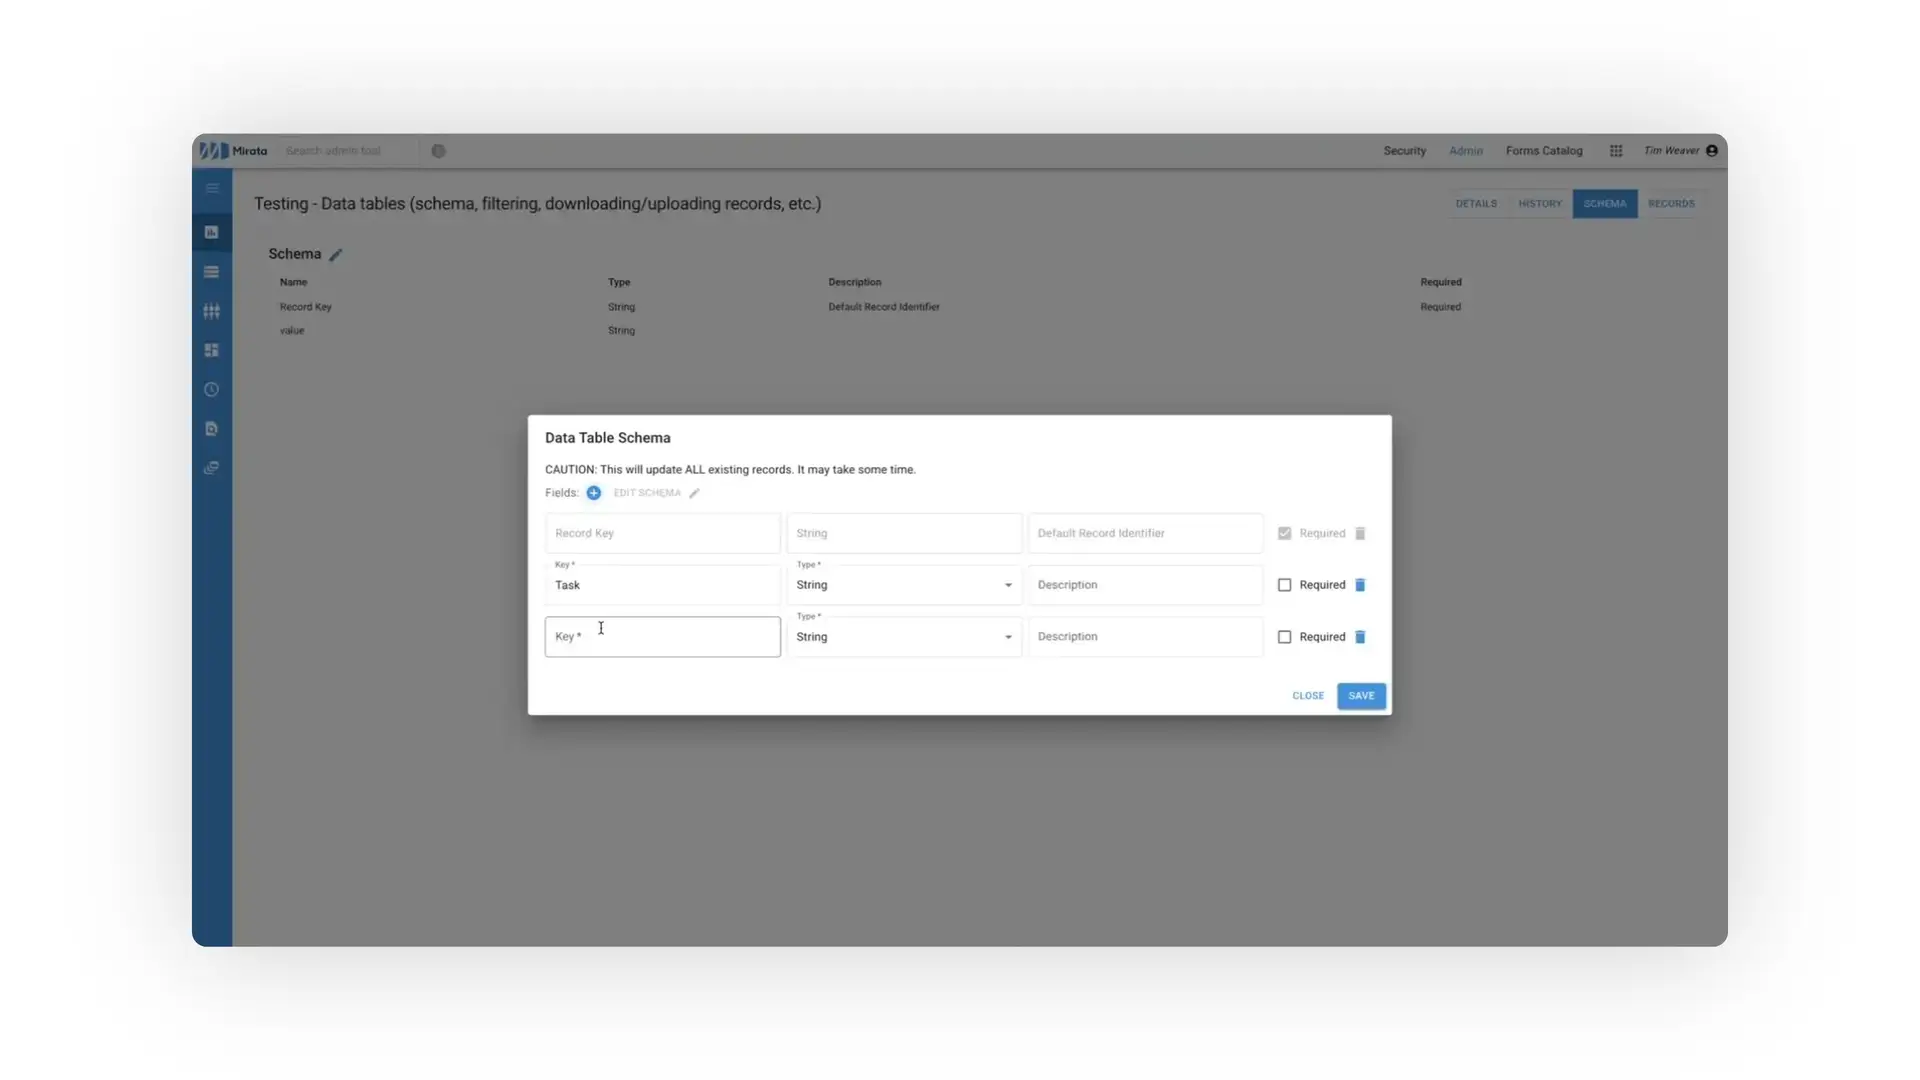The image size is (1920, 1080).
Task: Open the Type dropdown for Task field
Action: tap(1007, 585)
